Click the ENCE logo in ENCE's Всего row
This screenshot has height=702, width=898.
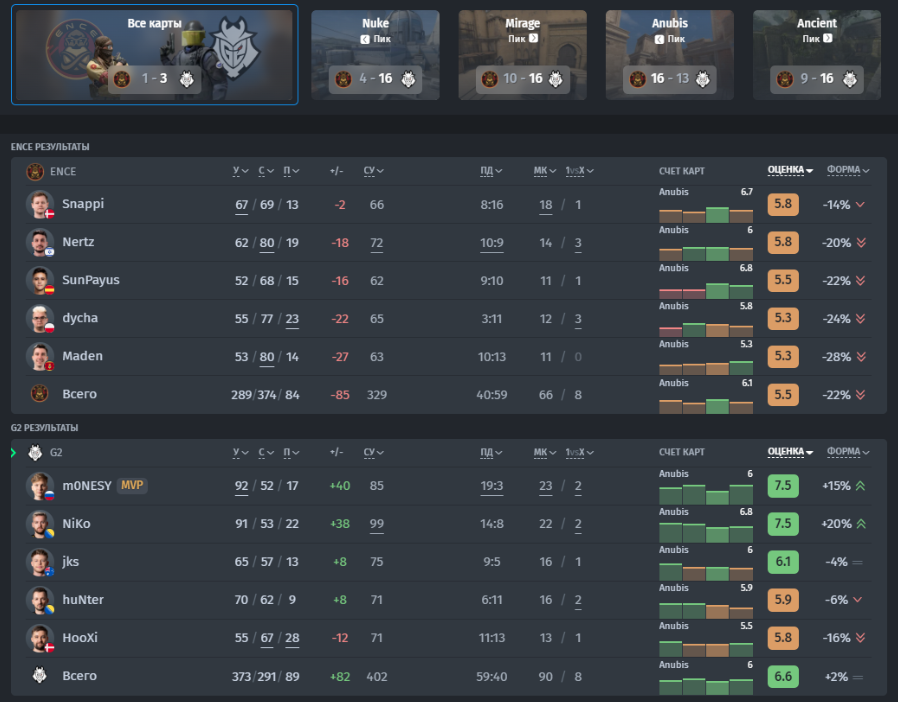pyautogui.click(x=40, y=394)
